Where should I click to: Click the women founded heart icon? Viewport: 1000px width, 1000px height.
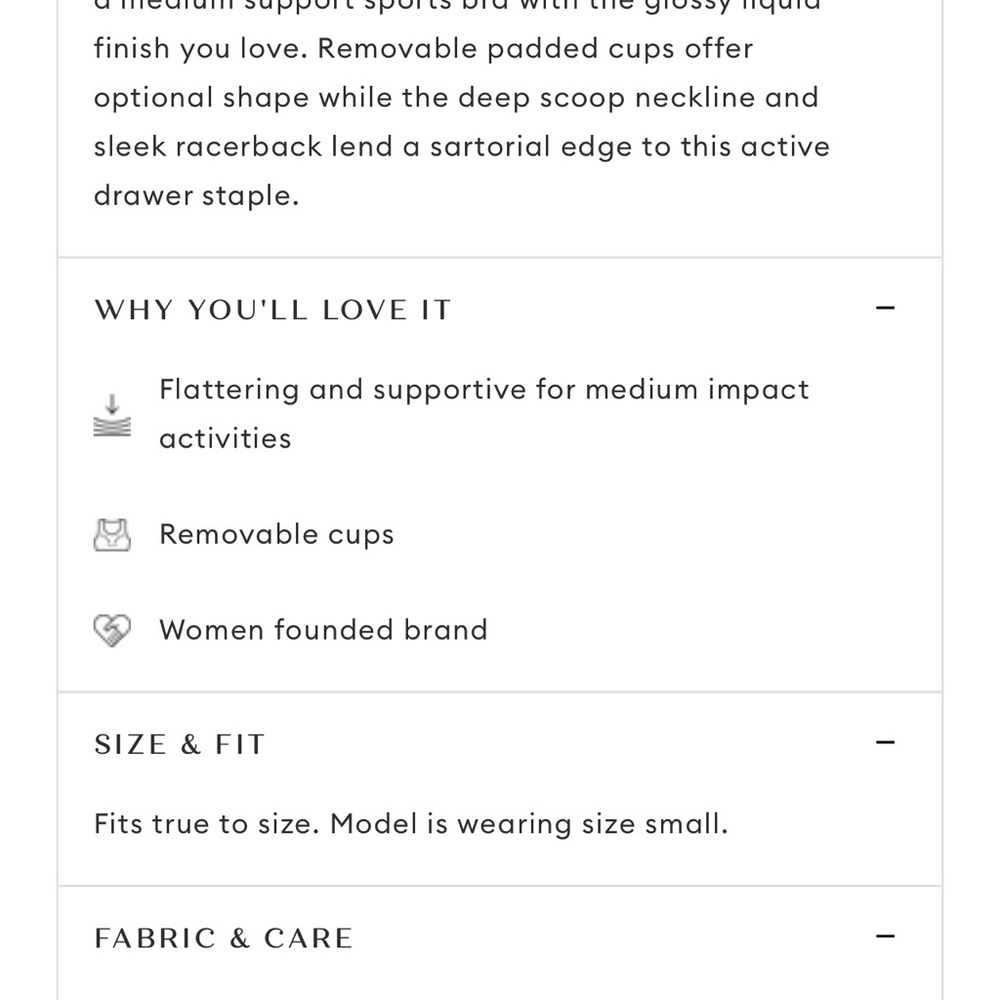click(112, 630)
